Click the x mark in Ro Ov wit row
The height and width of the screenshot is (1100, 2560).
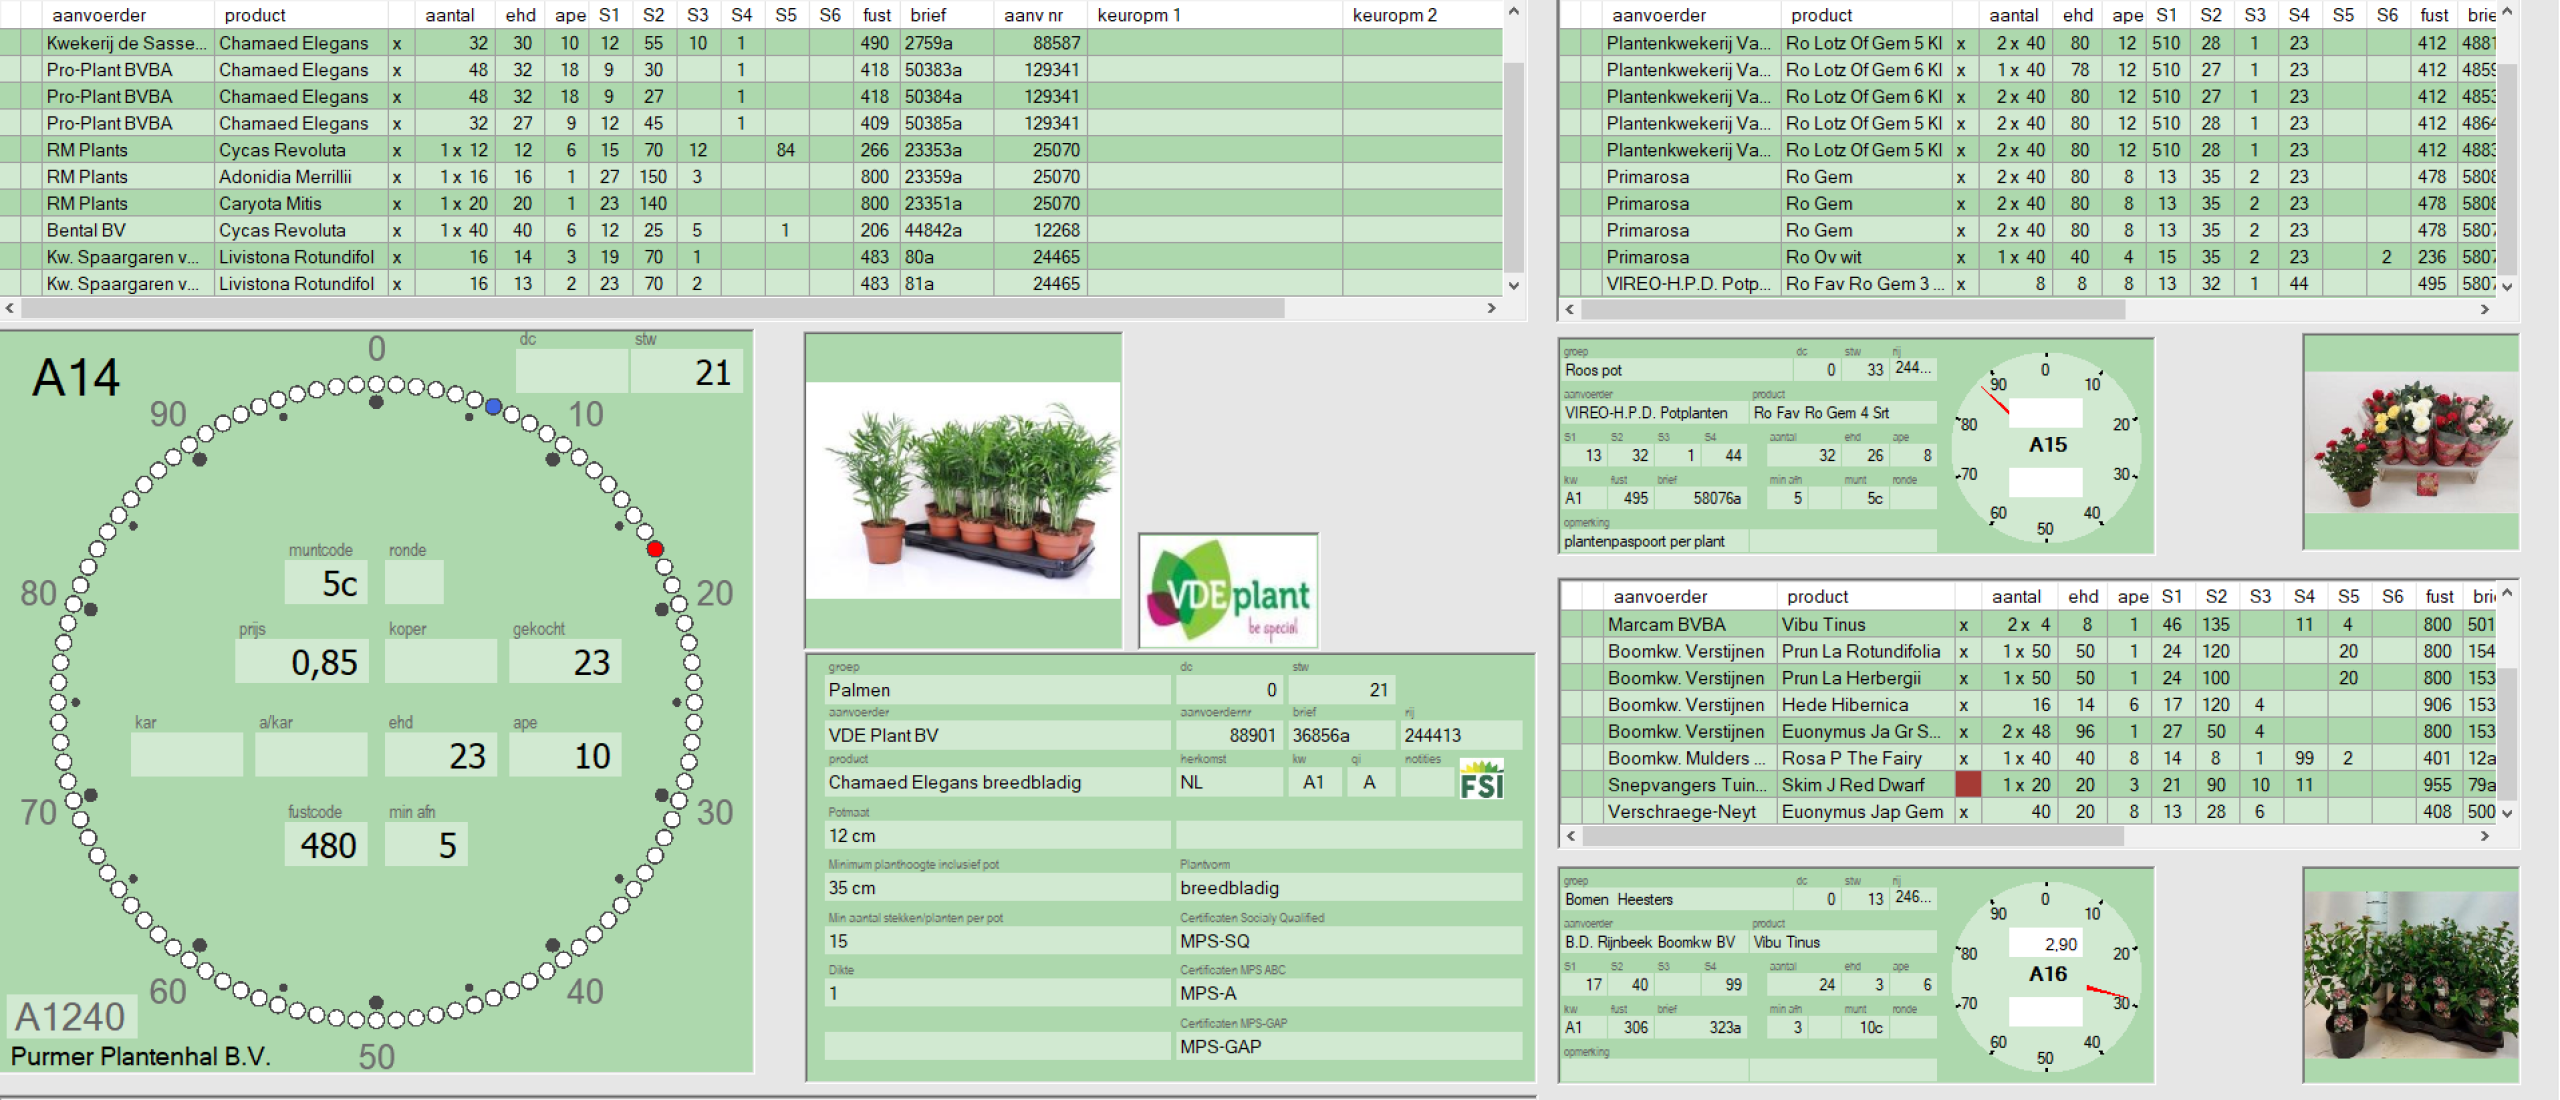click(x=1961, y=258)
